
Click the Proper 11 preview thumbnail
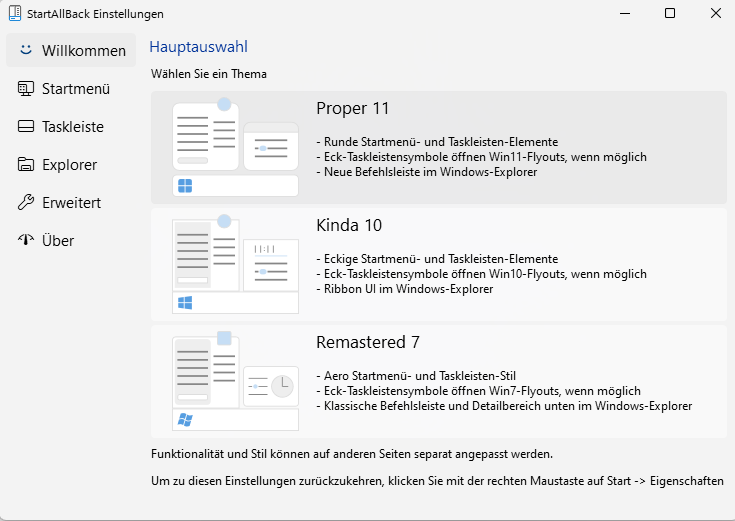235,147
